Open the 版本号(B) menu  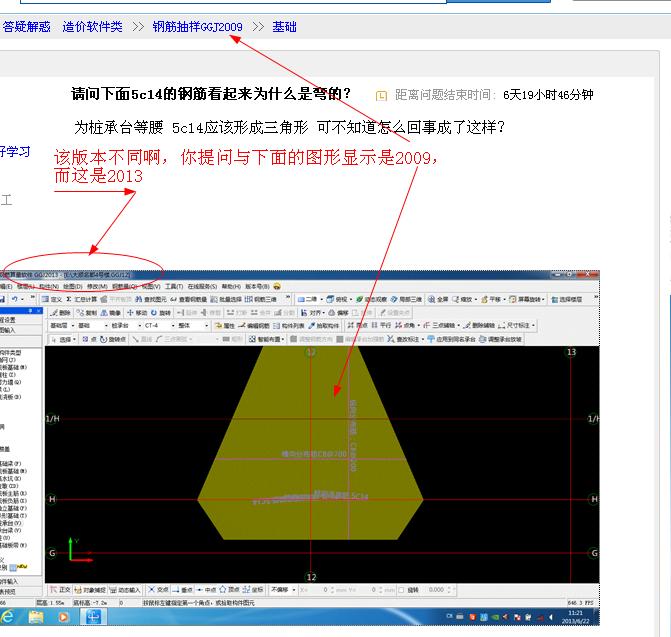(x=257, y=286)
